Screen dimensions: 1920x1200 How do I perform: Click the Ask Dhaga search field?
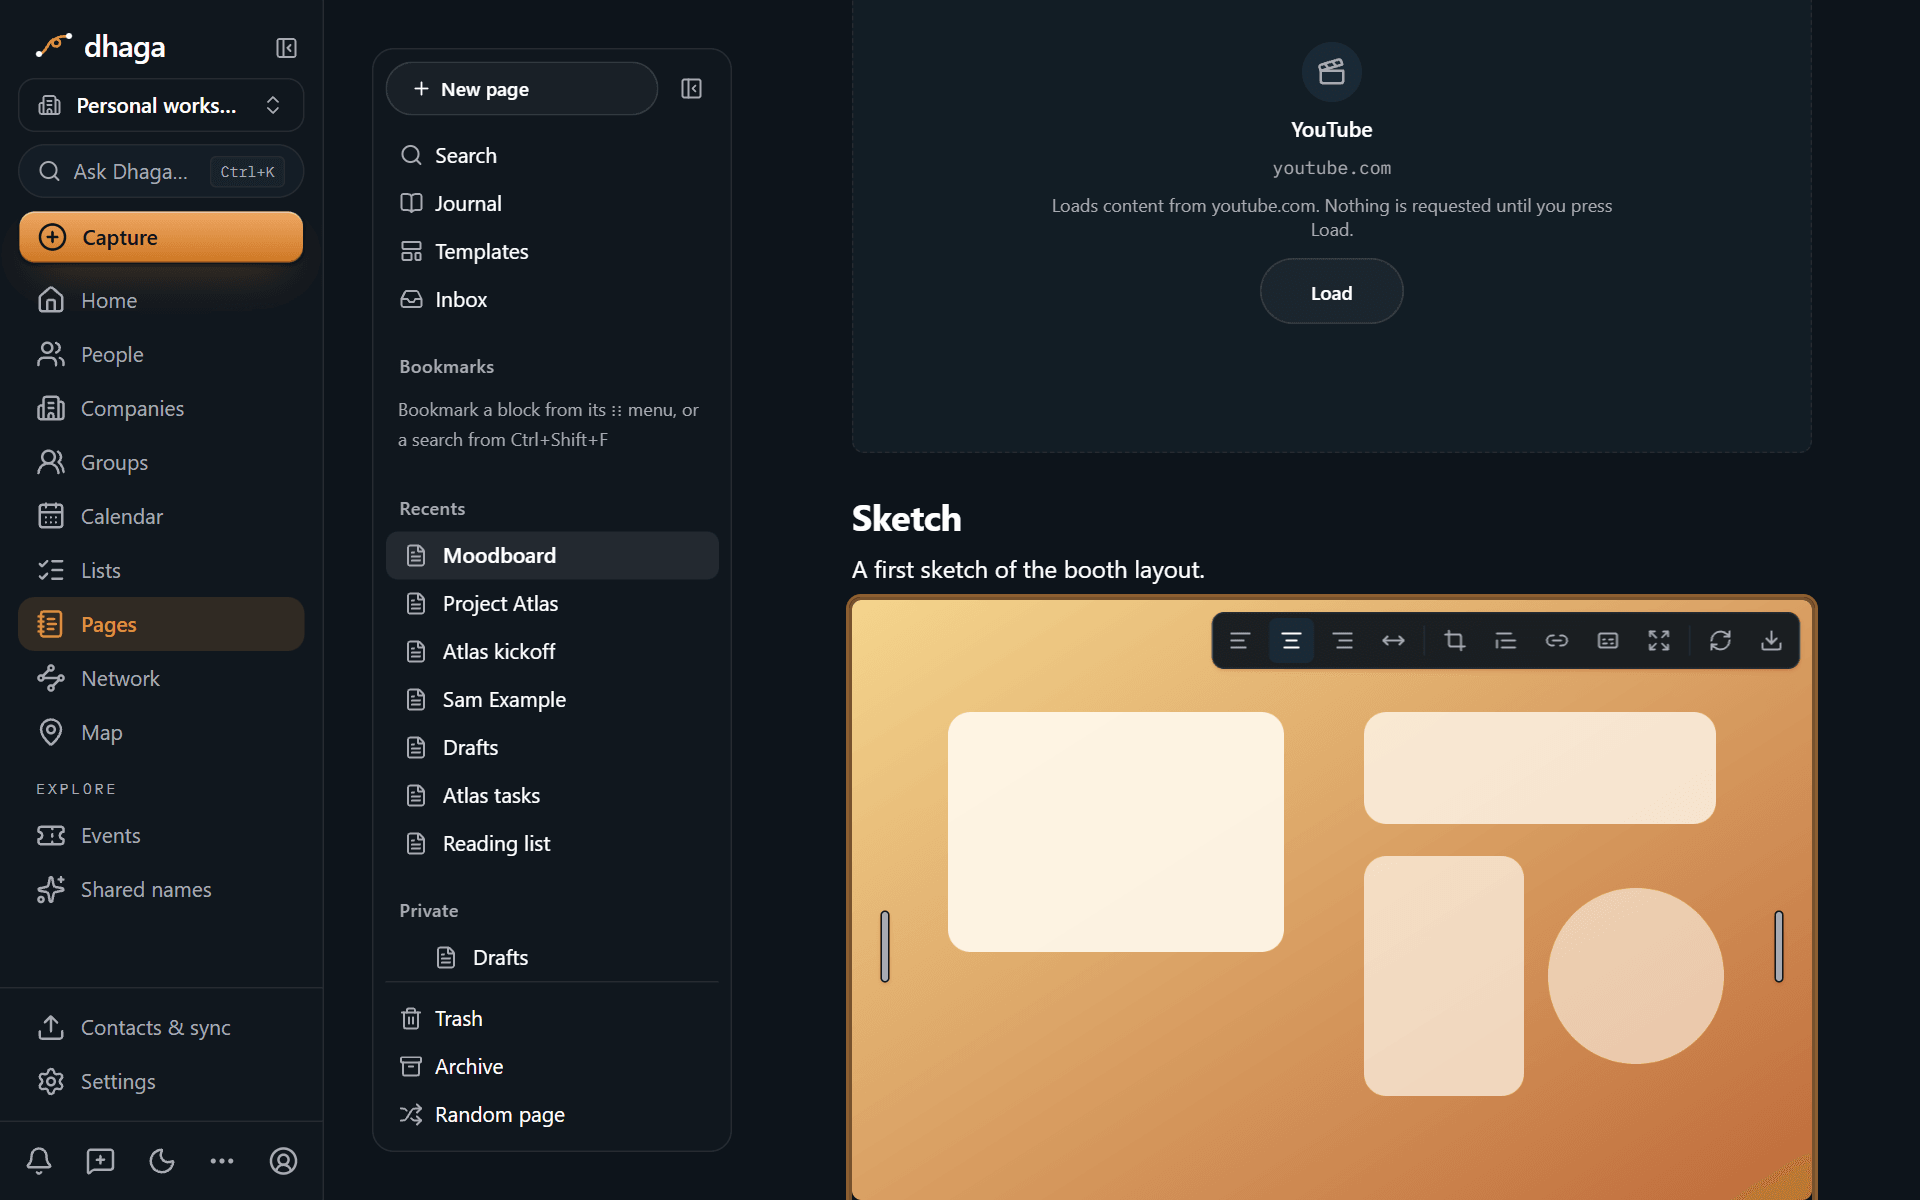click(161, 172)
